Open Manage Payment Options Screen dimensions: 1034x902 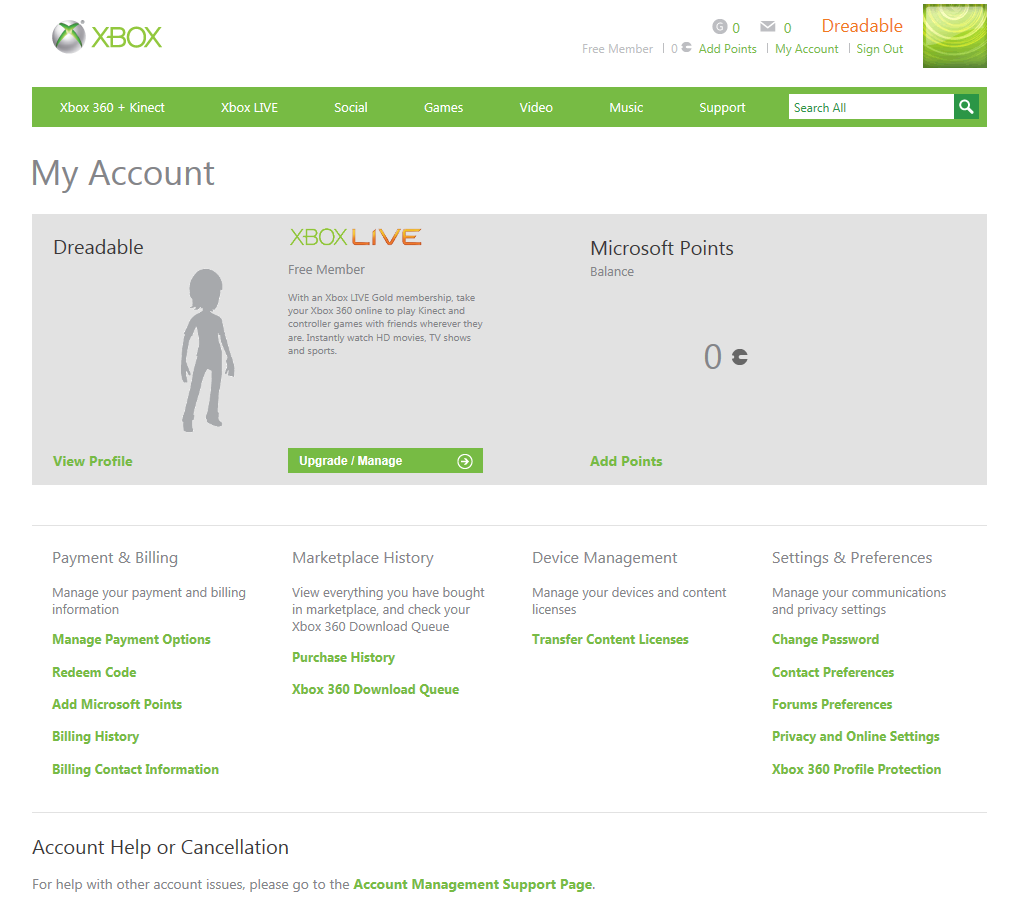pos(131,640)
